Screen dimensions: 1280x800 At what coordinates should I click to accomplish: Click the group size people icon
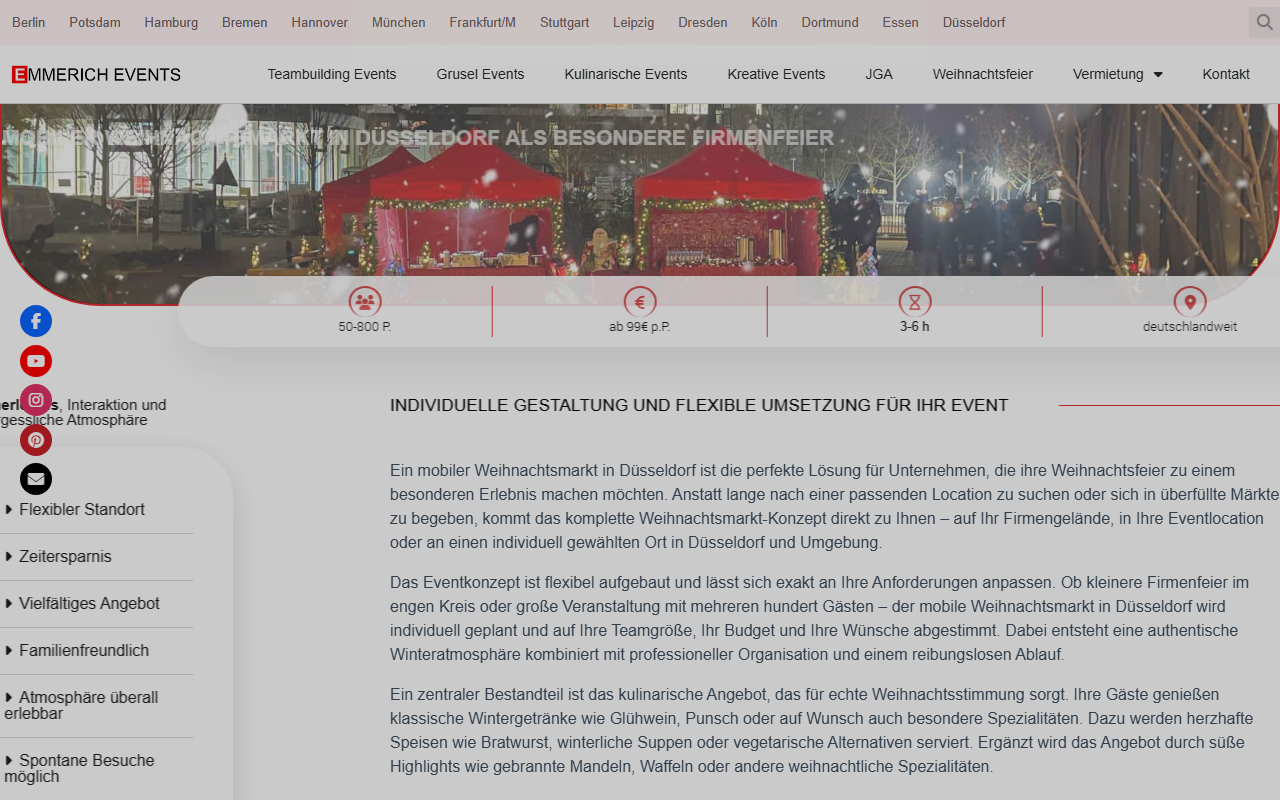(365, 302)
